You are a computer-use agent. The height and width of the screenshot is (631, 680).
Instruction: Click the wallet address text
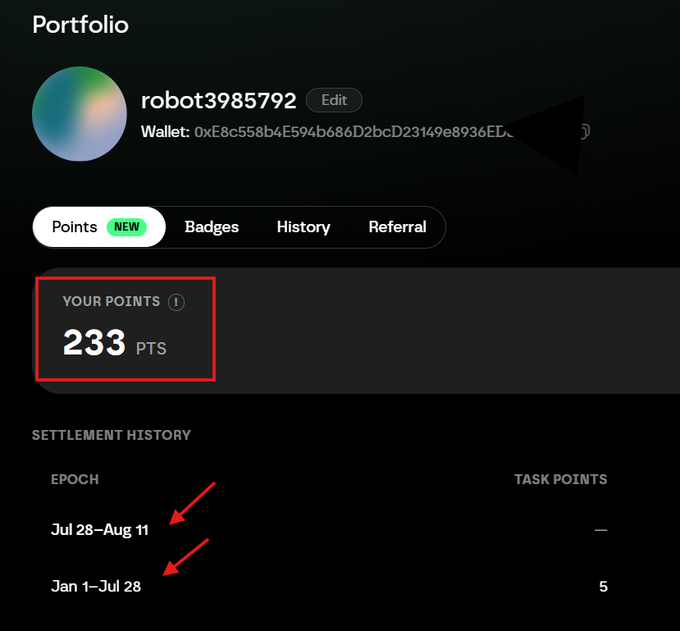click(353, 132)
